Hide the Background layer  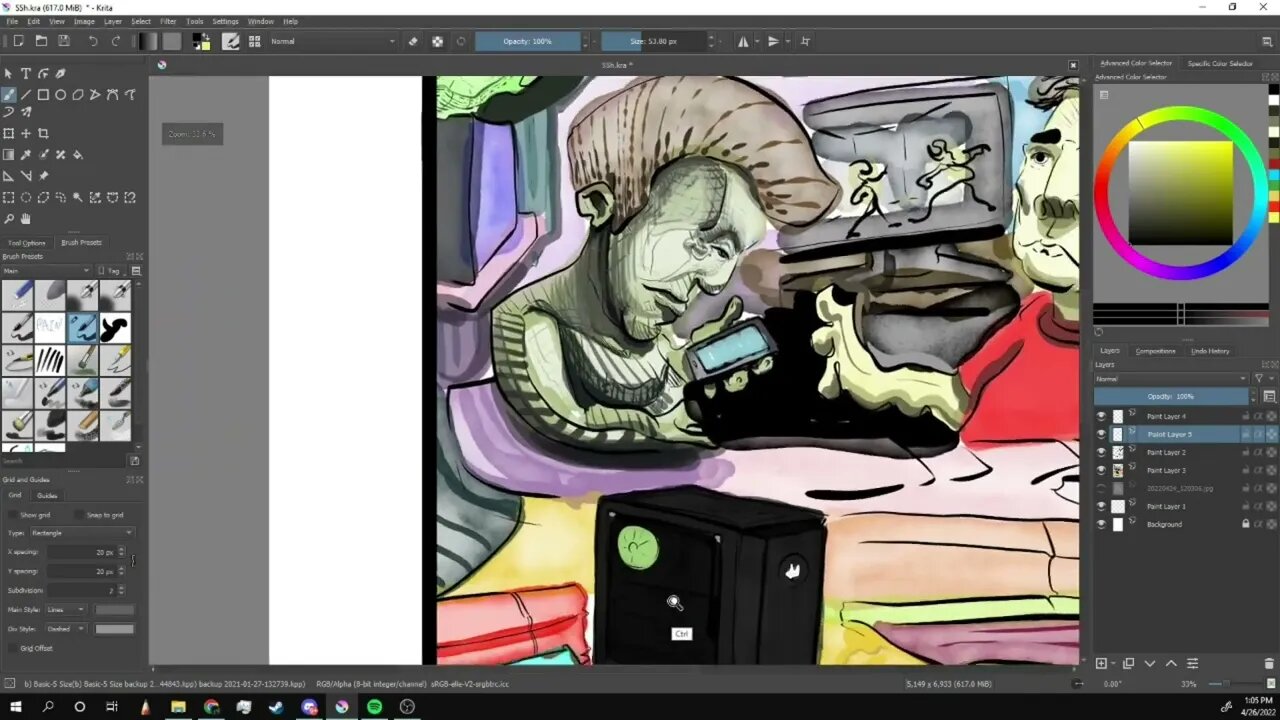click(1101, 524)
